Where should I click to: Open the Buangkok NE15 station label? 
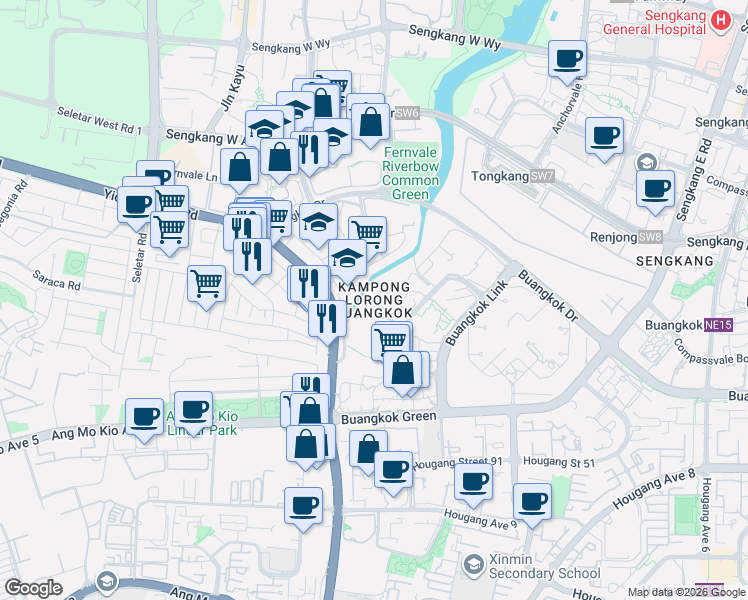click(x=689, y=325)
